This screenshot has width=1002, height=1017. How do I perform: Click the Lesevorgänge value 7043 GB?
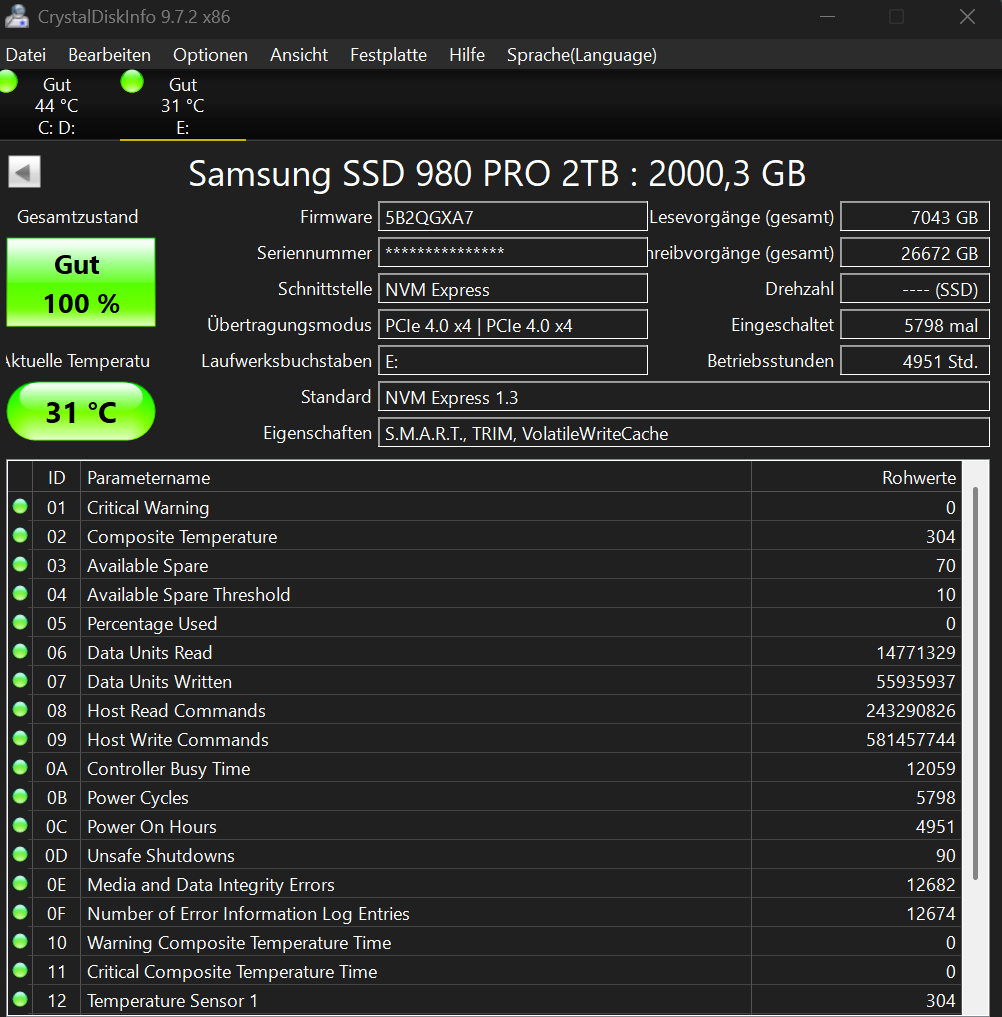pos(915,217)
